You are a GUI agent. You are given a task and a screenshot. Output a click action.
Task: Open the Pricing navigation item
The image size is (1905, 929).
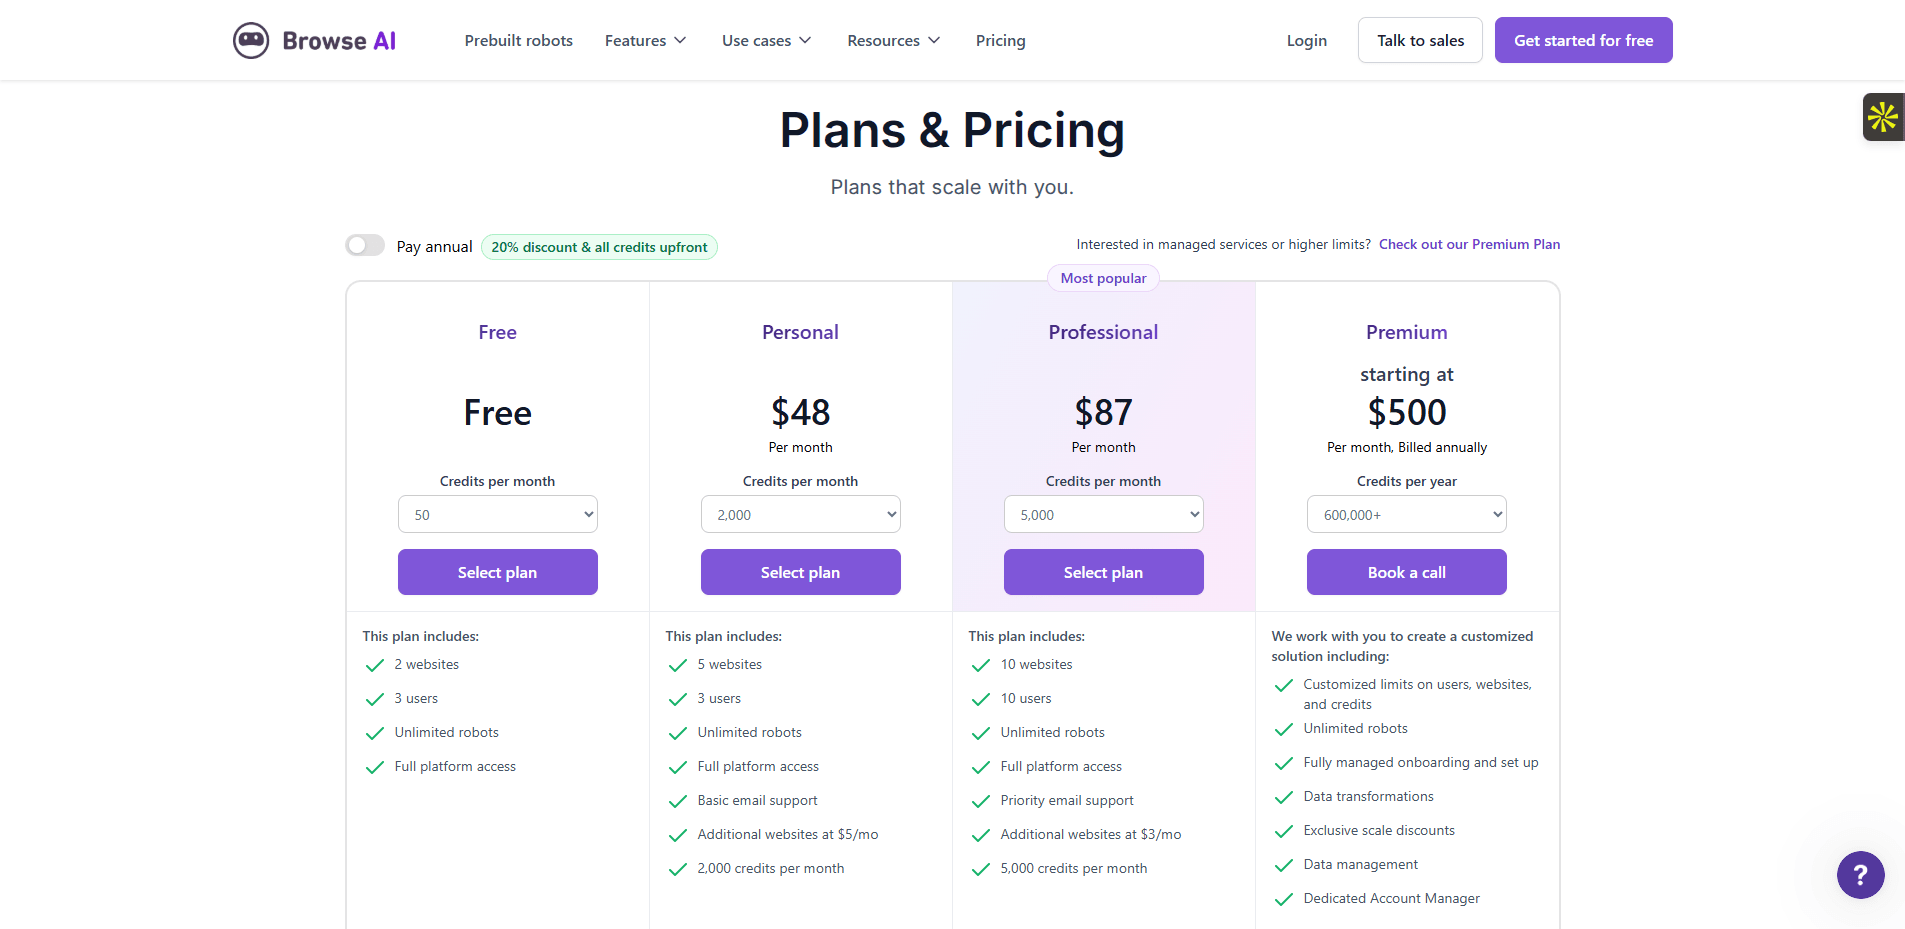tap(1000, 41)
